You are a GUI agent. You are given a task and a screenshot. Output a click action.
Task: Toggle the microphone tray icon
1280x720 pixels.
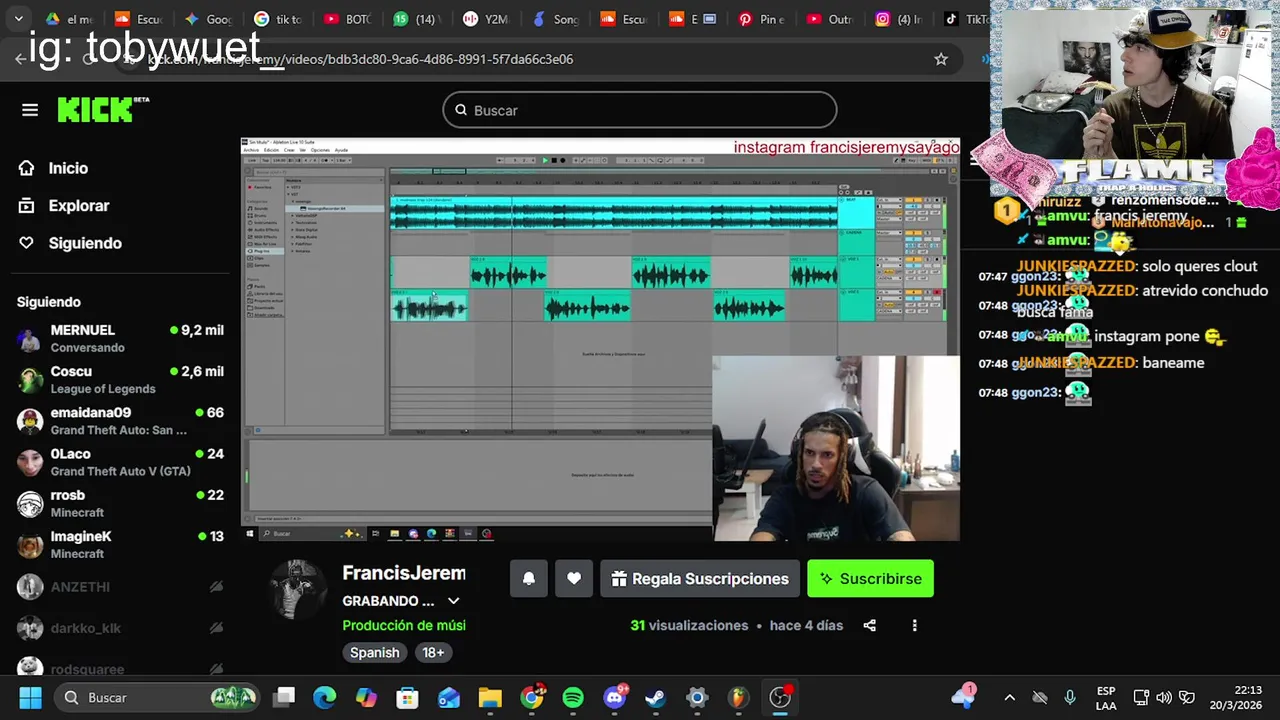coord(1070,697)
